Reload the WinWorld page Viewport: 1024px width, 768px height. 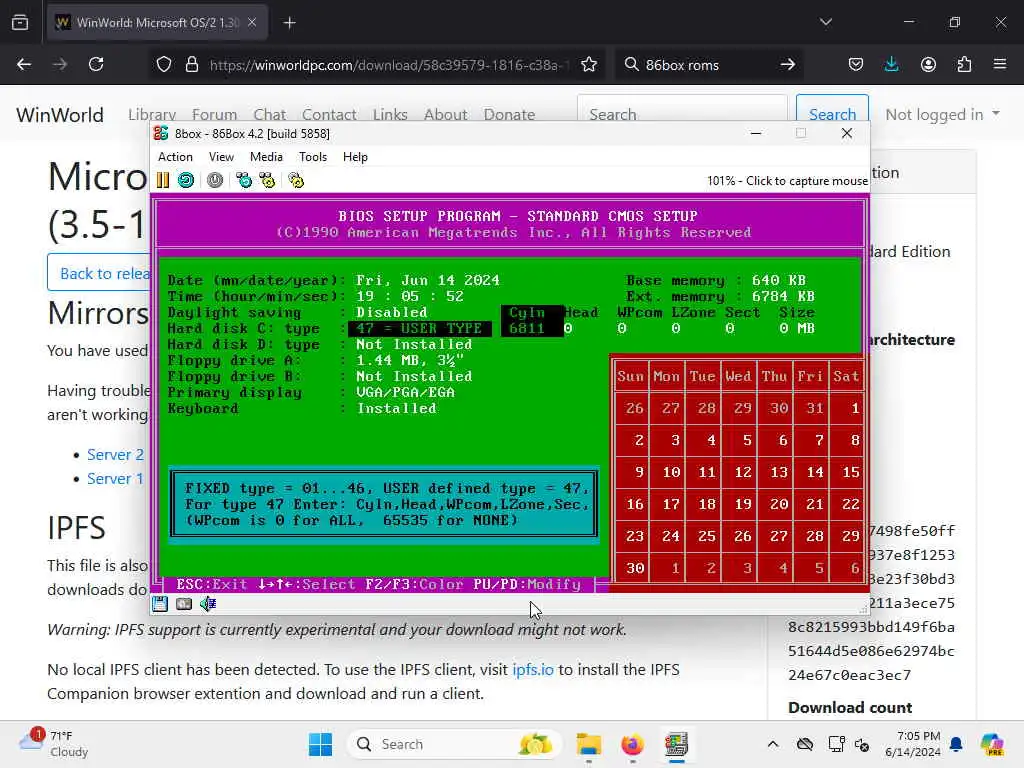[x=96, y=65]
